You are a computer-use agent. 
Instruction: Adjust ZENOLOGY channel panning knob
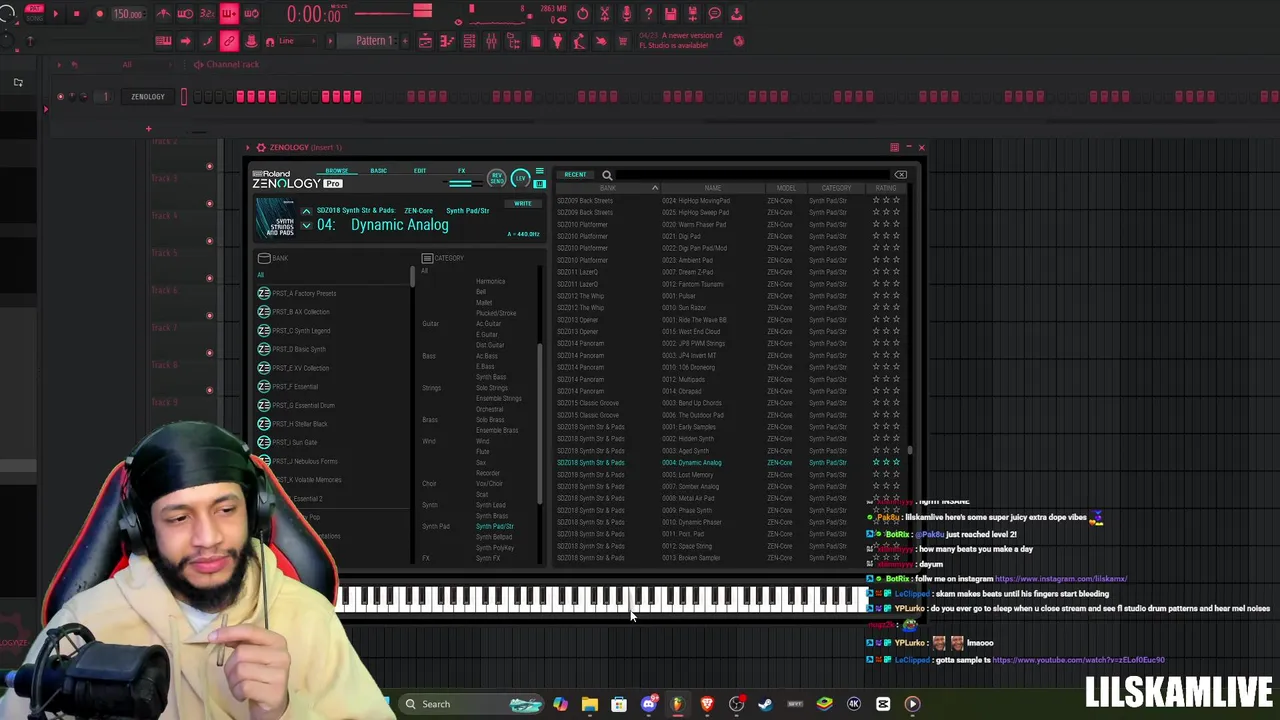(72, 97)
